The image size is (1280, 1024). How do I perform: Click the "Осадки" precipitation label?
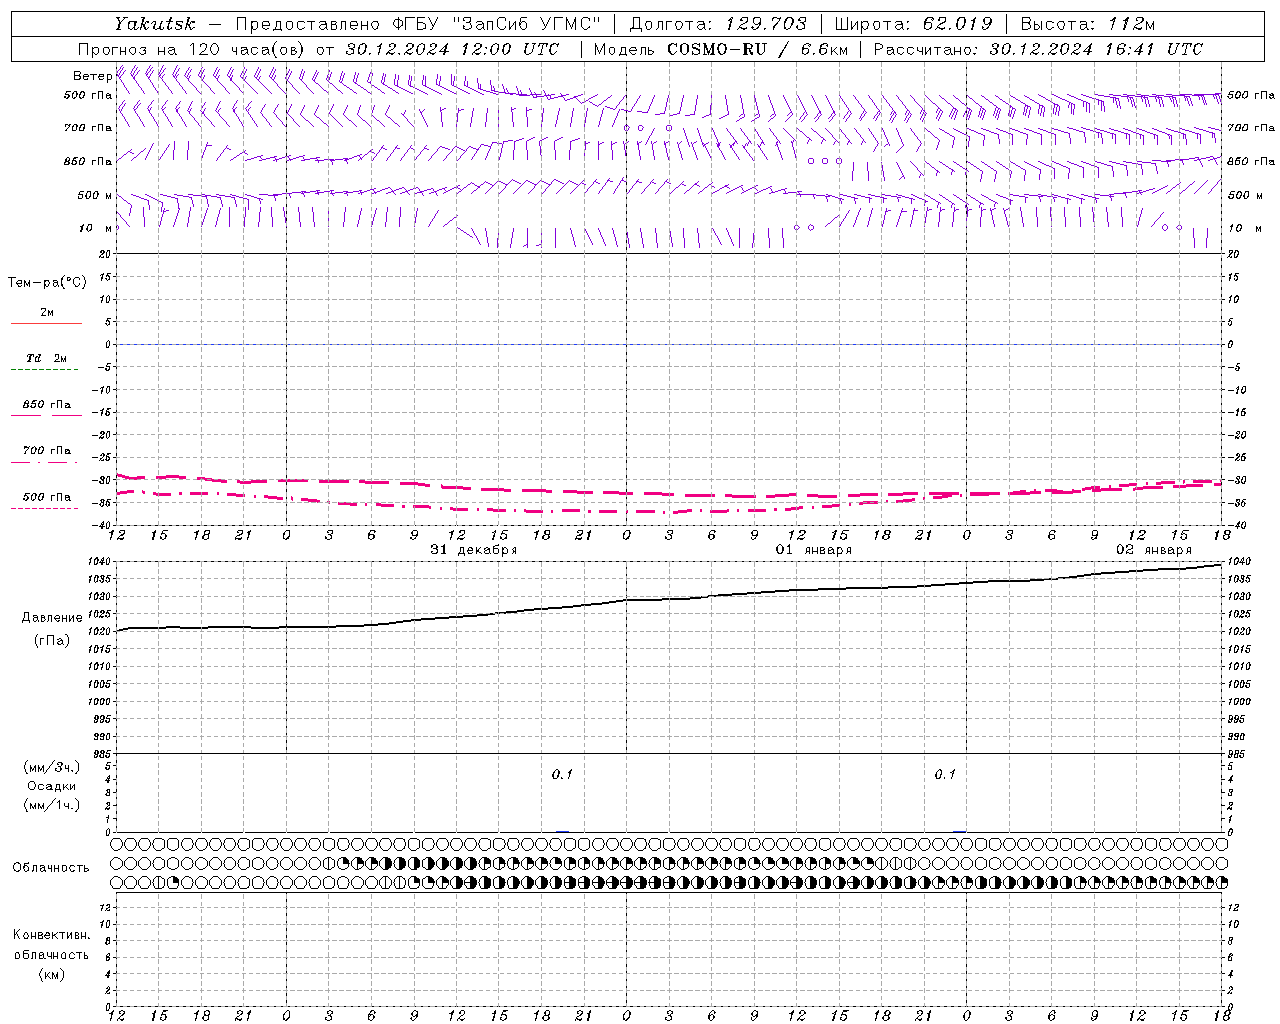pyautogui.click(x=51, y=786)
